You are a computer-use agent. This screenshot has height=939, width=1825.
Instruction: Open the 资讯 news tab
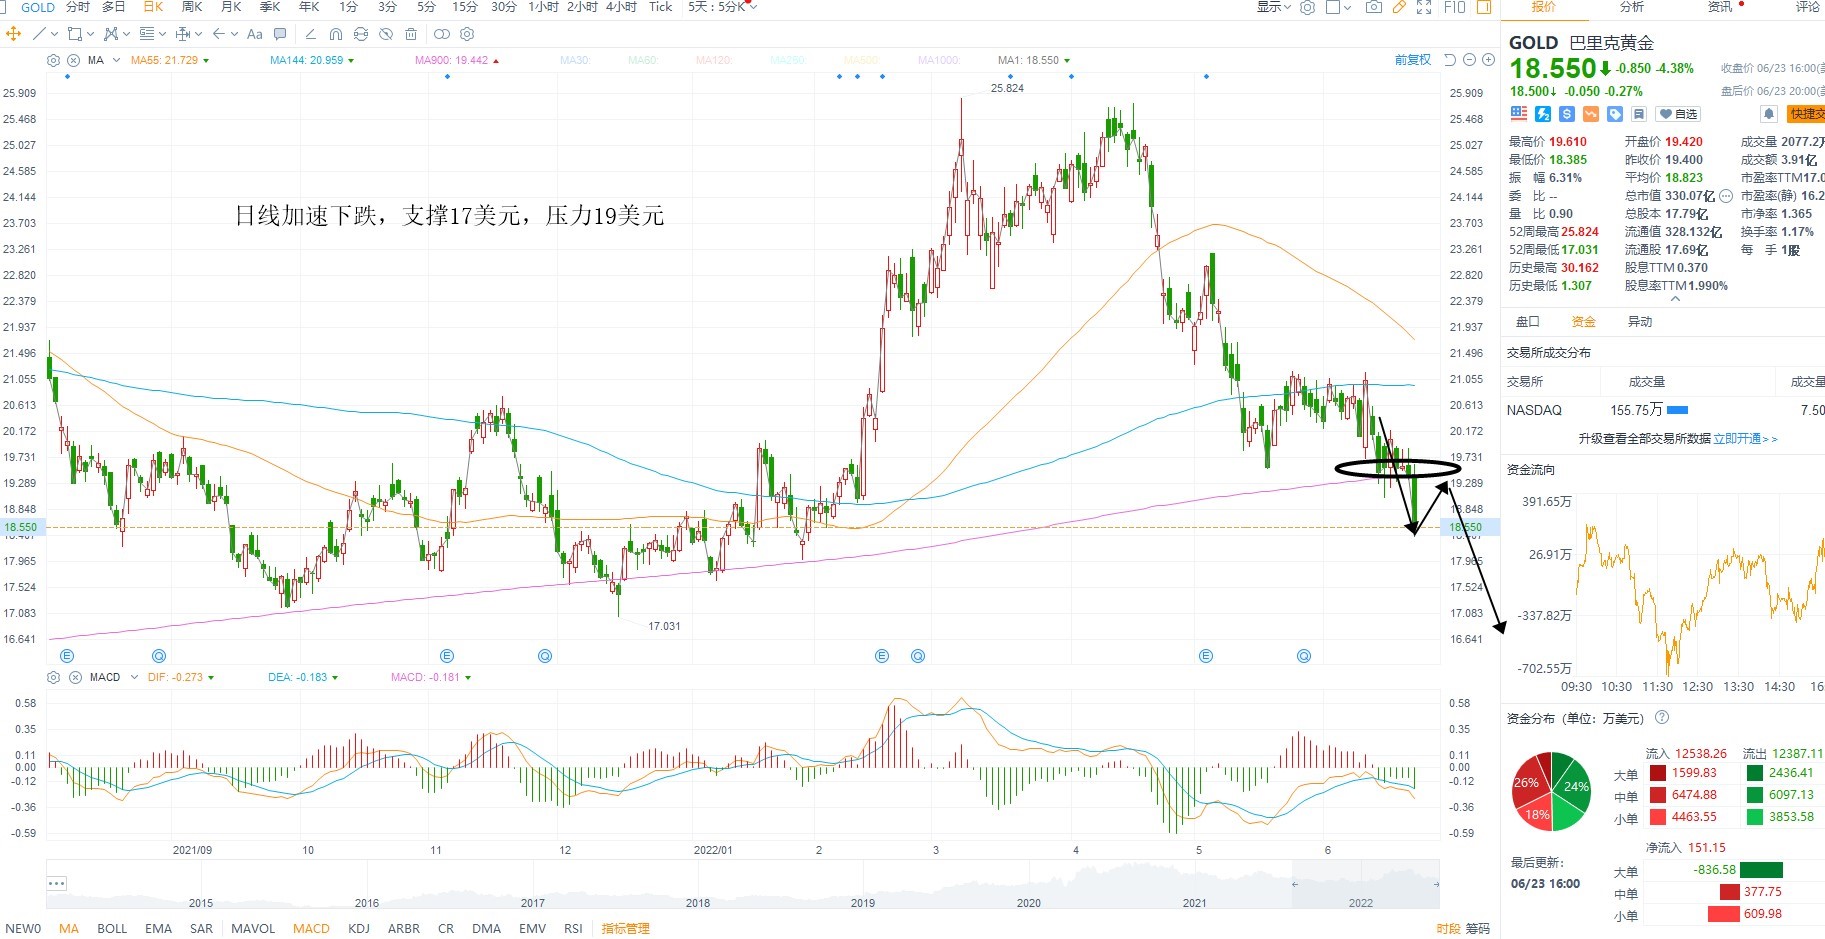click(x=1720, y=7)
